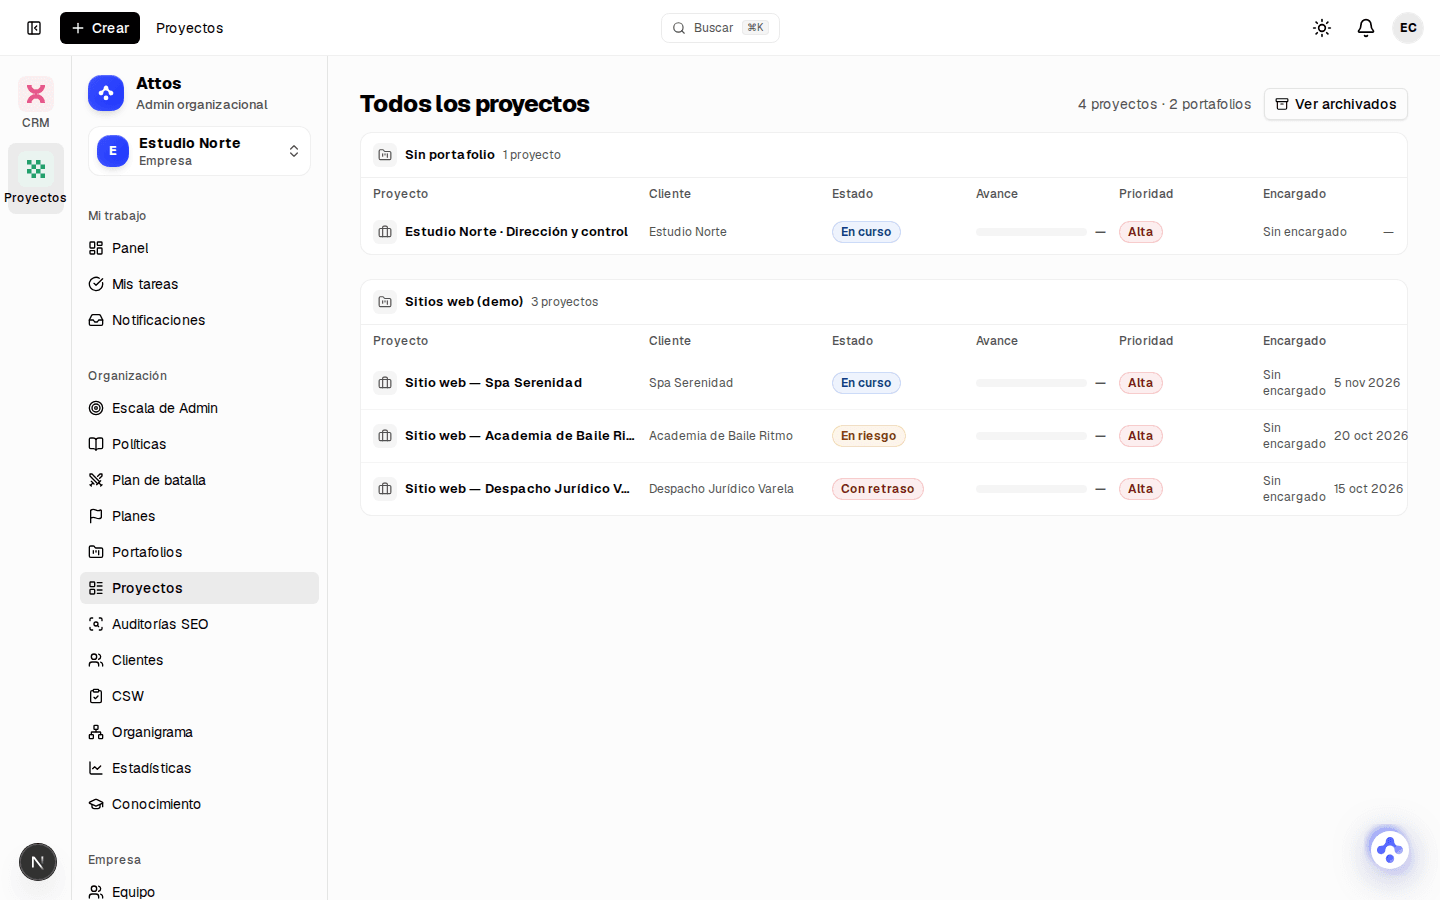Click the N avatar in the rail
This screenshot has height=900, width=1440.
38,862
